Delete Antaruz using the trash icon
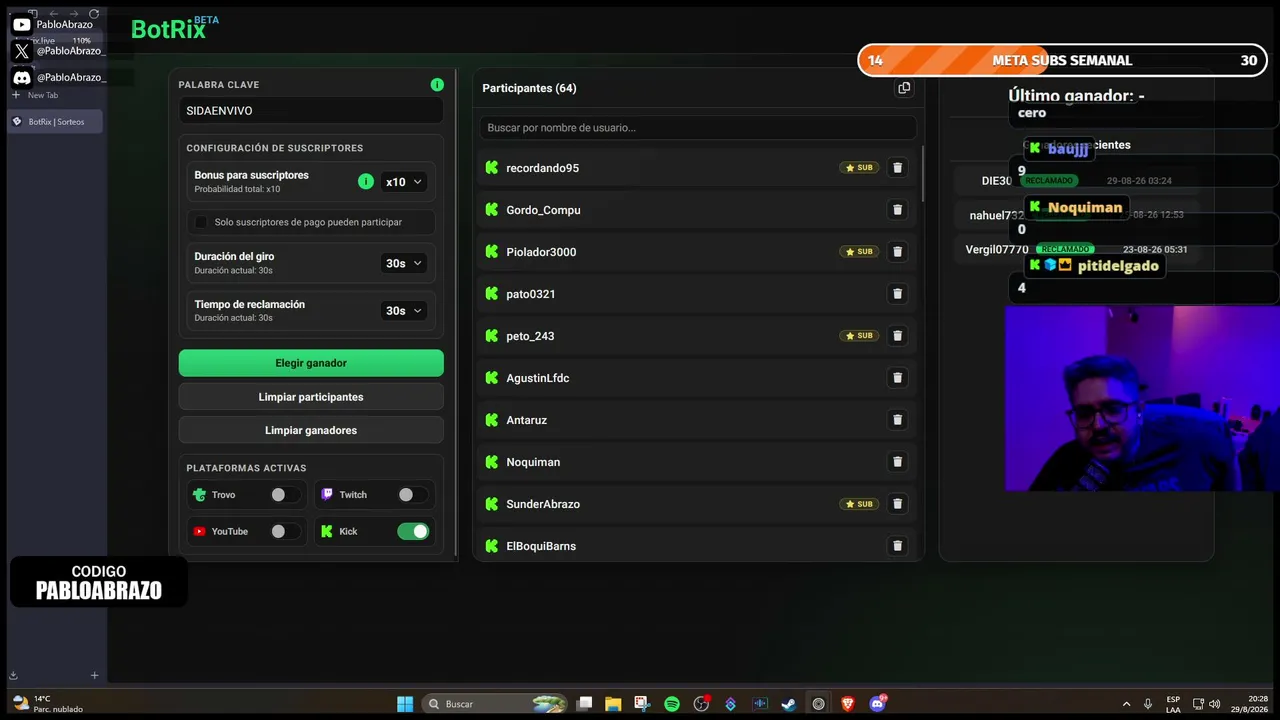1280x720 pixels. click(897, 420)
